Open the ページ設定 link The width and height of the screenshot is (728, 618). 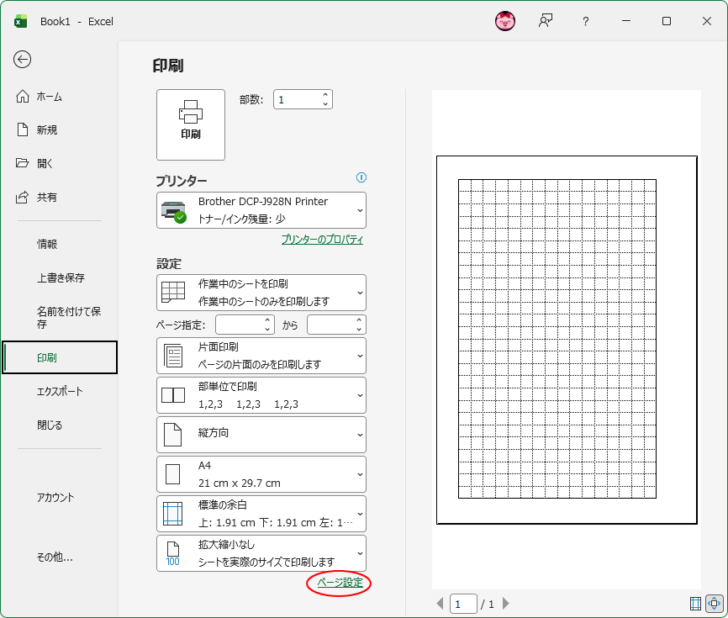(x=339, y=583)
